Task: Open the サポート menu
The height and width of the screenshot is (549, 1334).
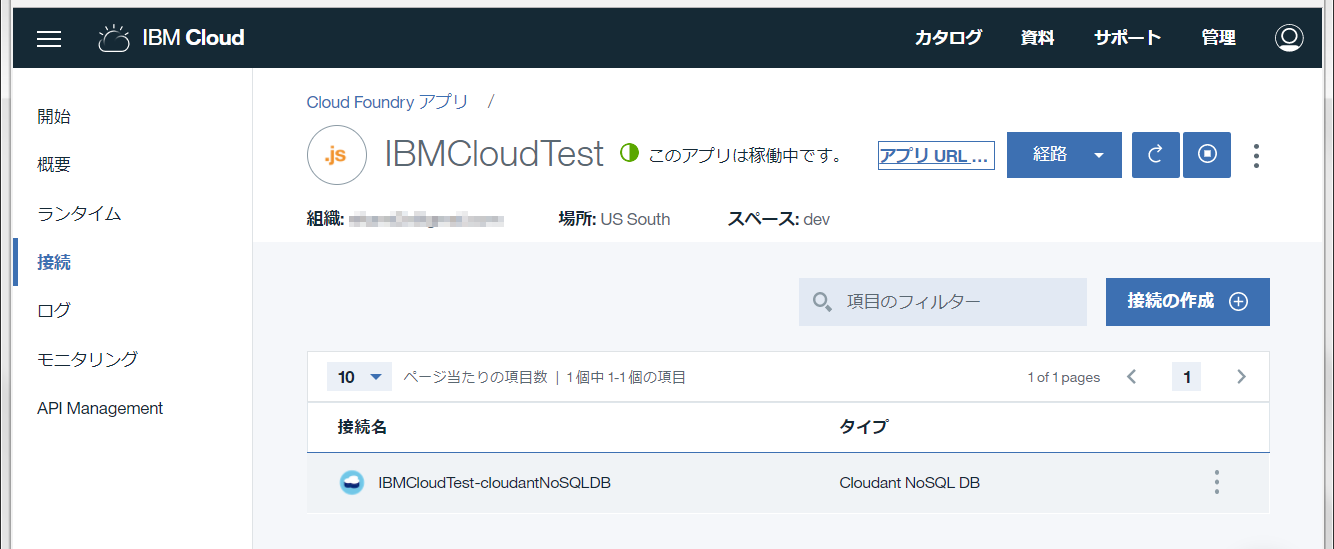Action: tap(1127, 38)
